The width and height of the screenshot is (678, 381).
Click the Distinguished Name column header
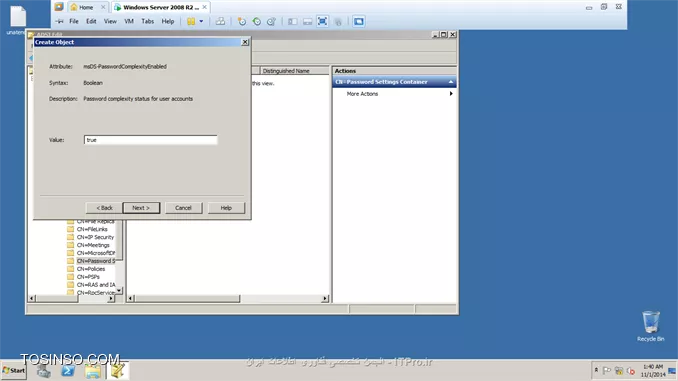pos(294,70)
